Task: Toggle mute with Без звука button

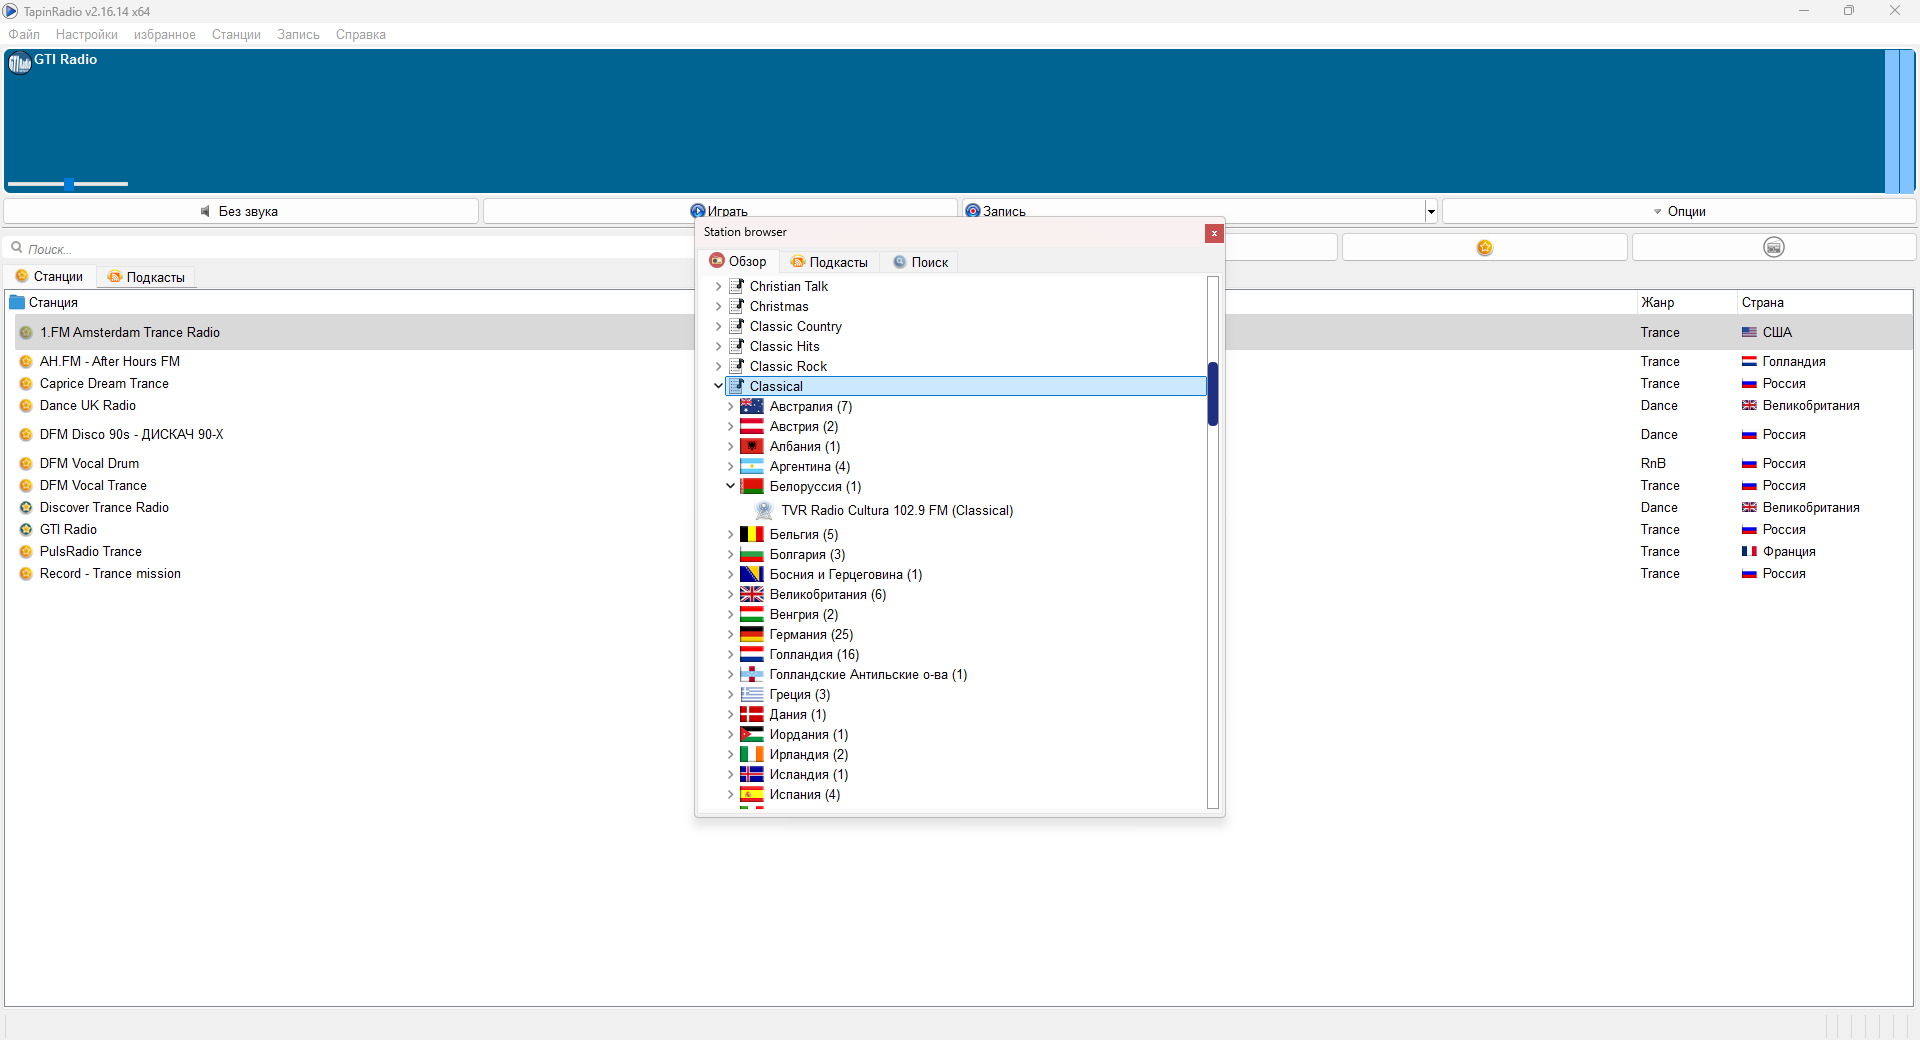Action: coord(241,211)
